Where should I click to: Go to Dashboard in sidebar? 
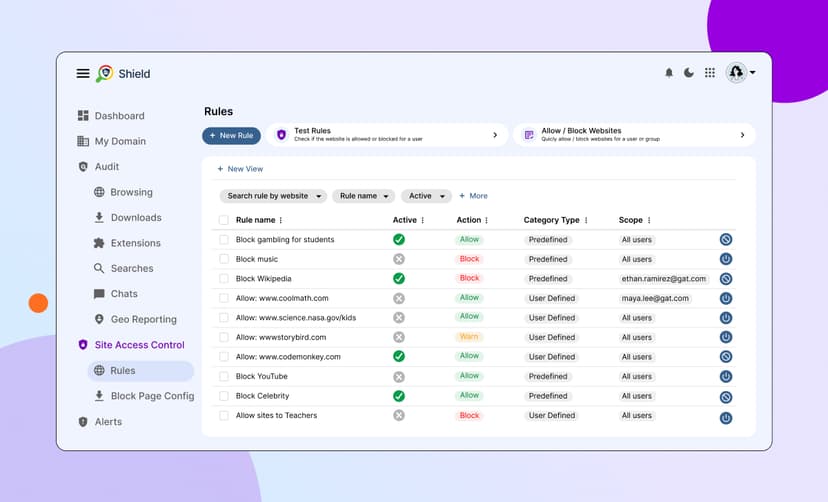111,116
